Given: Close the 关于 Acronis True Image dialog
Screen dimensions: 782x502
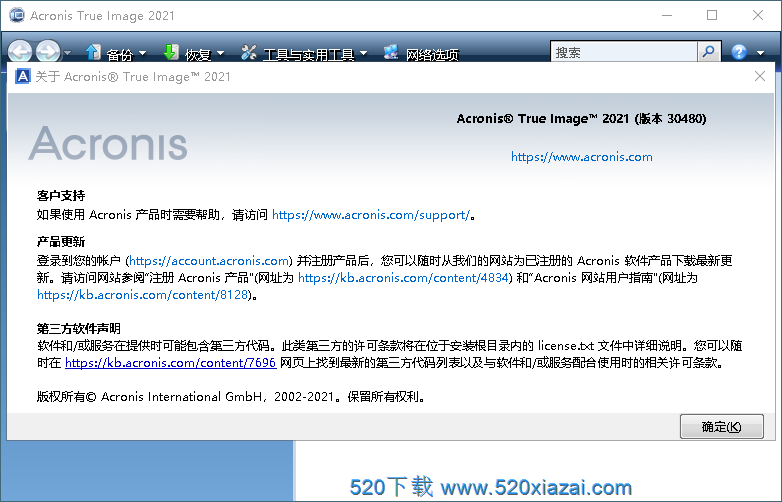Looking at the screenshot, I should (760, 76).
